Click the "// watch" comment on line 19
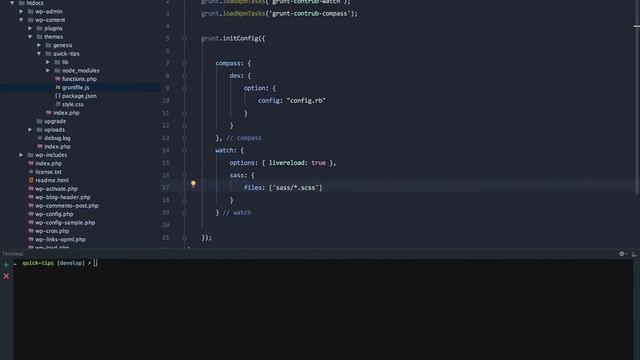Image resolution: width=640 pixels, height=360 pixels. pyautogui.click(x=237, y=213)
